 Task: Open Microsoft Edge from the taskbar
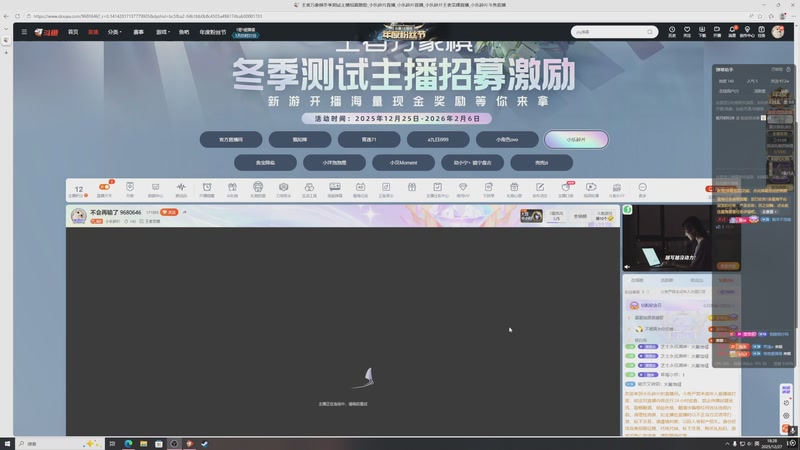point(128,443)
